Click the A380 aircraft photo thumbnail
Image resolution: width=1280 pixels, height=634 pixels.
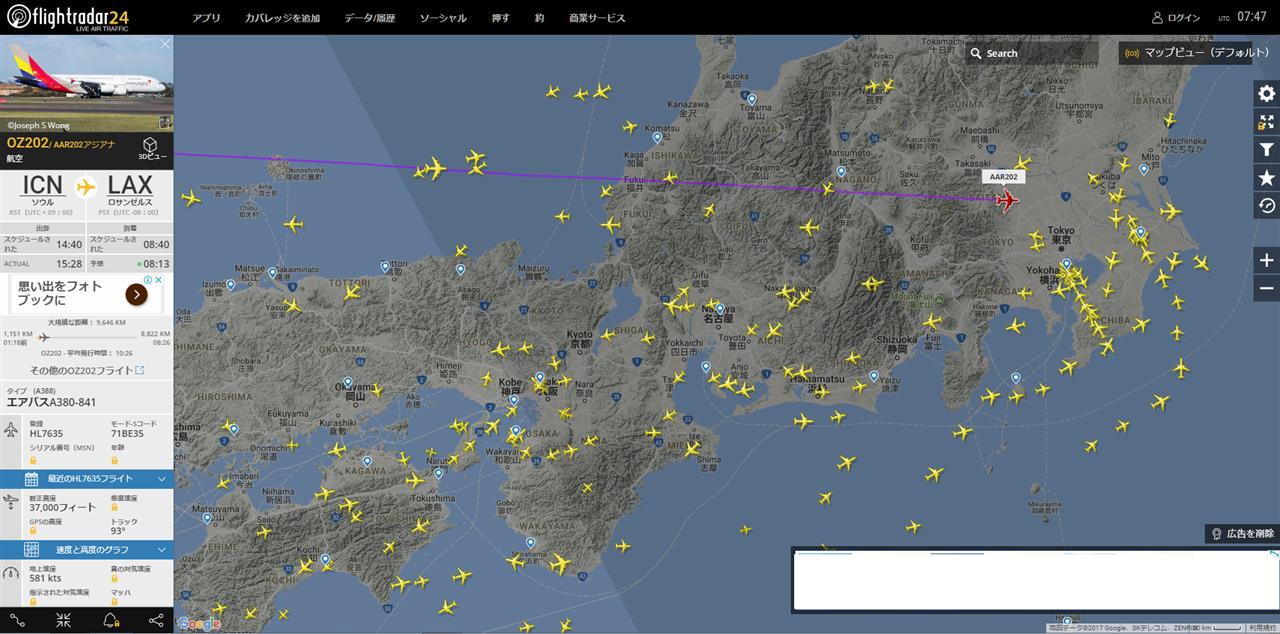point(87,85)
